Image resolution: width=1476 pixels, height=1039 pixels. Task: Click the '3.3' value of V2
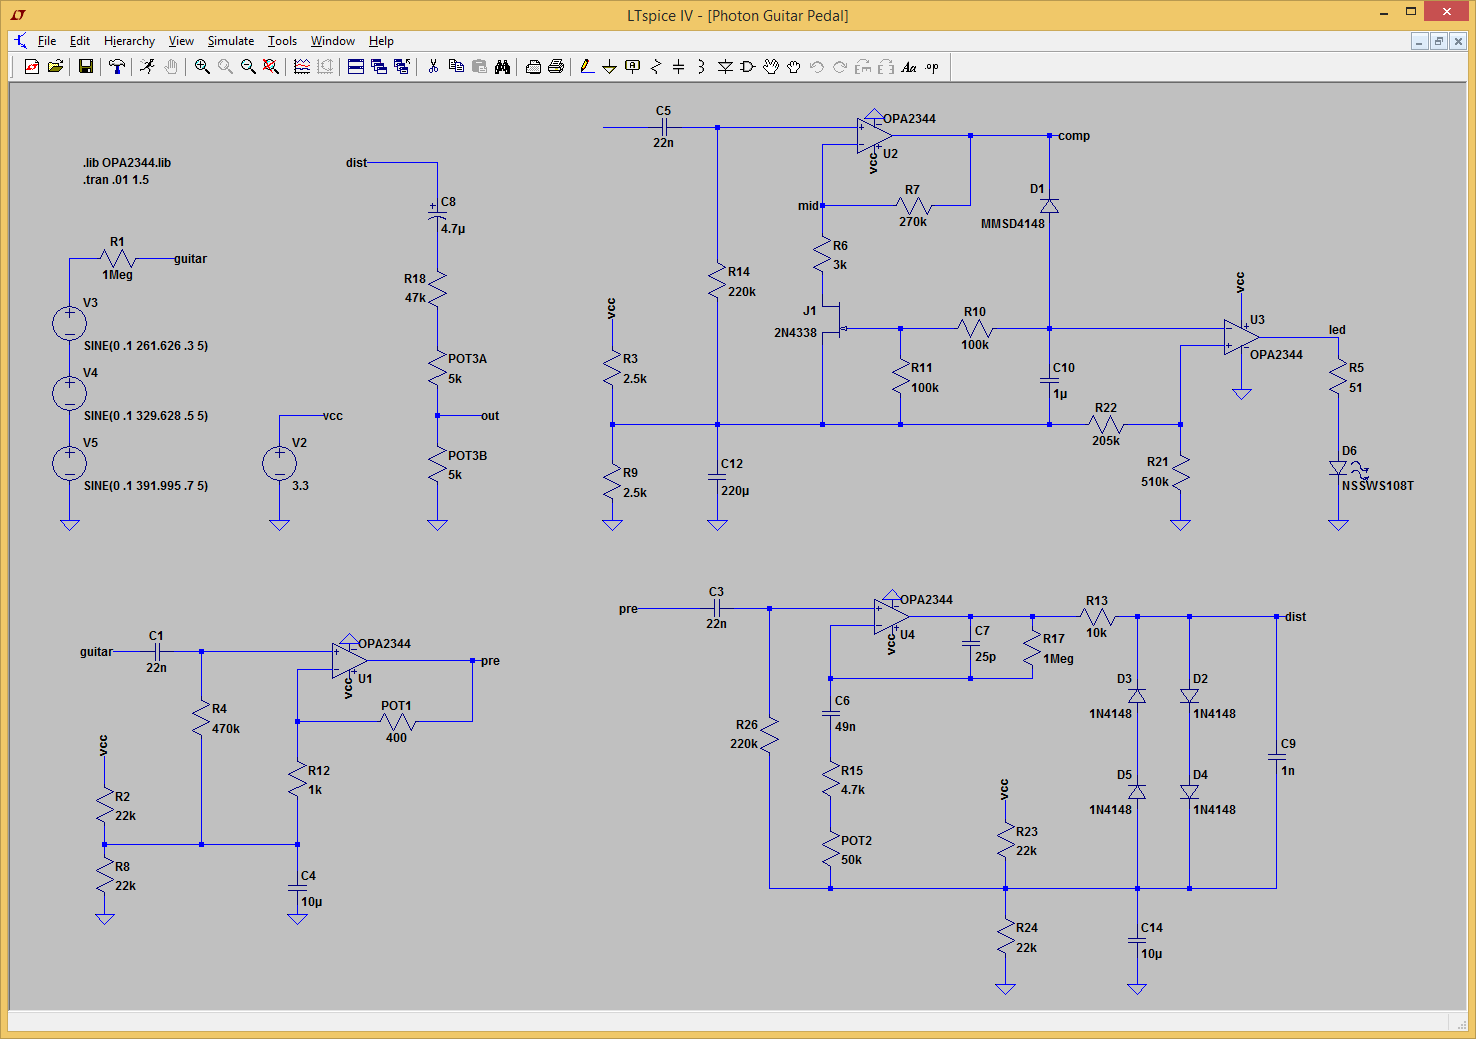tap(300, 486)
